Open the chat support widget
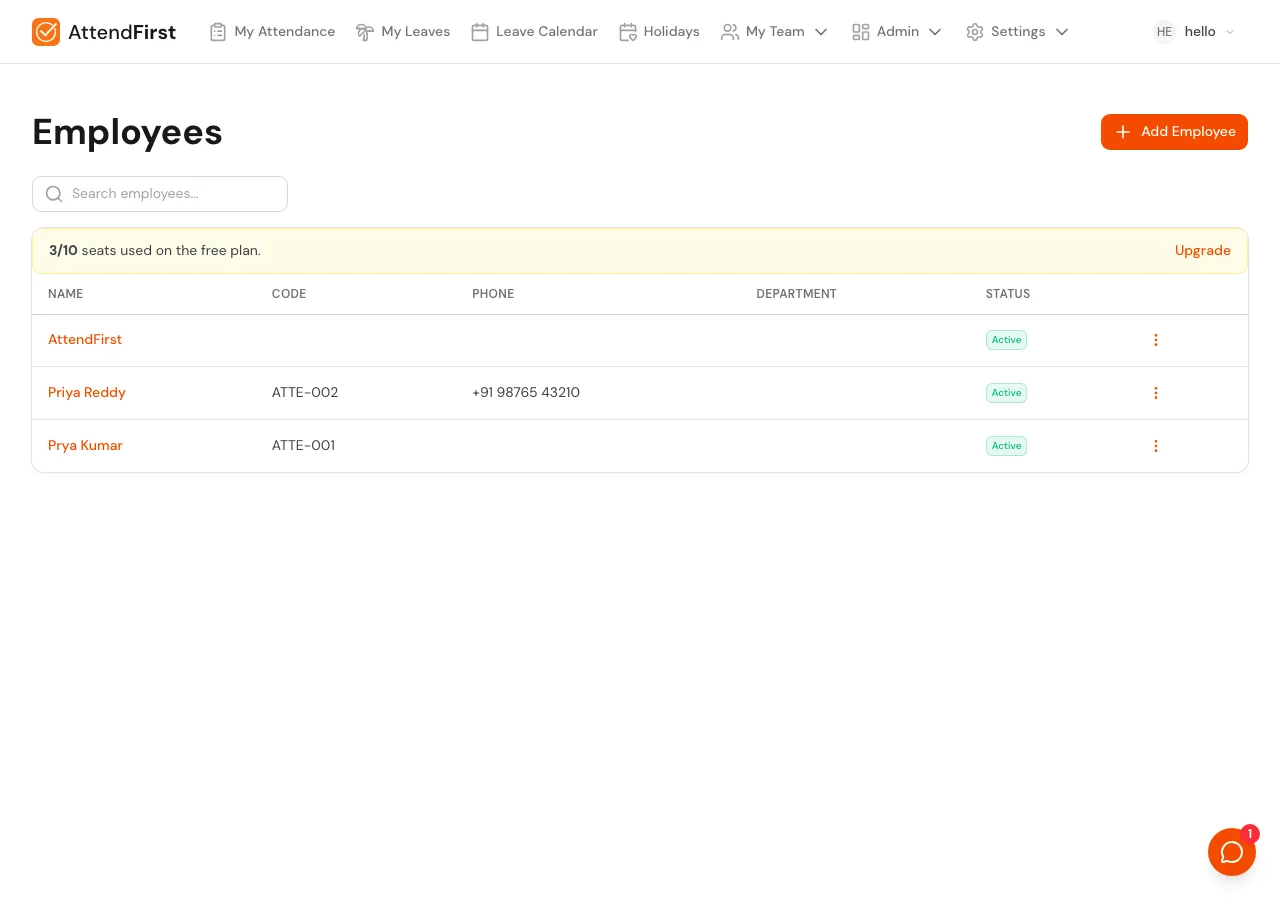1280x900 pixels. coord(1232,852)
